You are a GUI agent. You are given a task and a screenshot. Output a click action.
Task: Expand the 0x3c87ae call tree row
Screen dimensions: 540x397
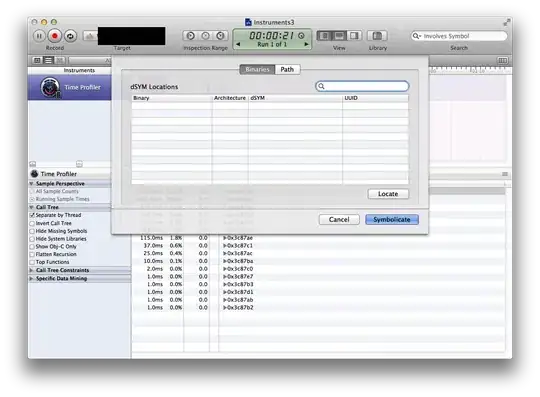(x=225, y=238)
